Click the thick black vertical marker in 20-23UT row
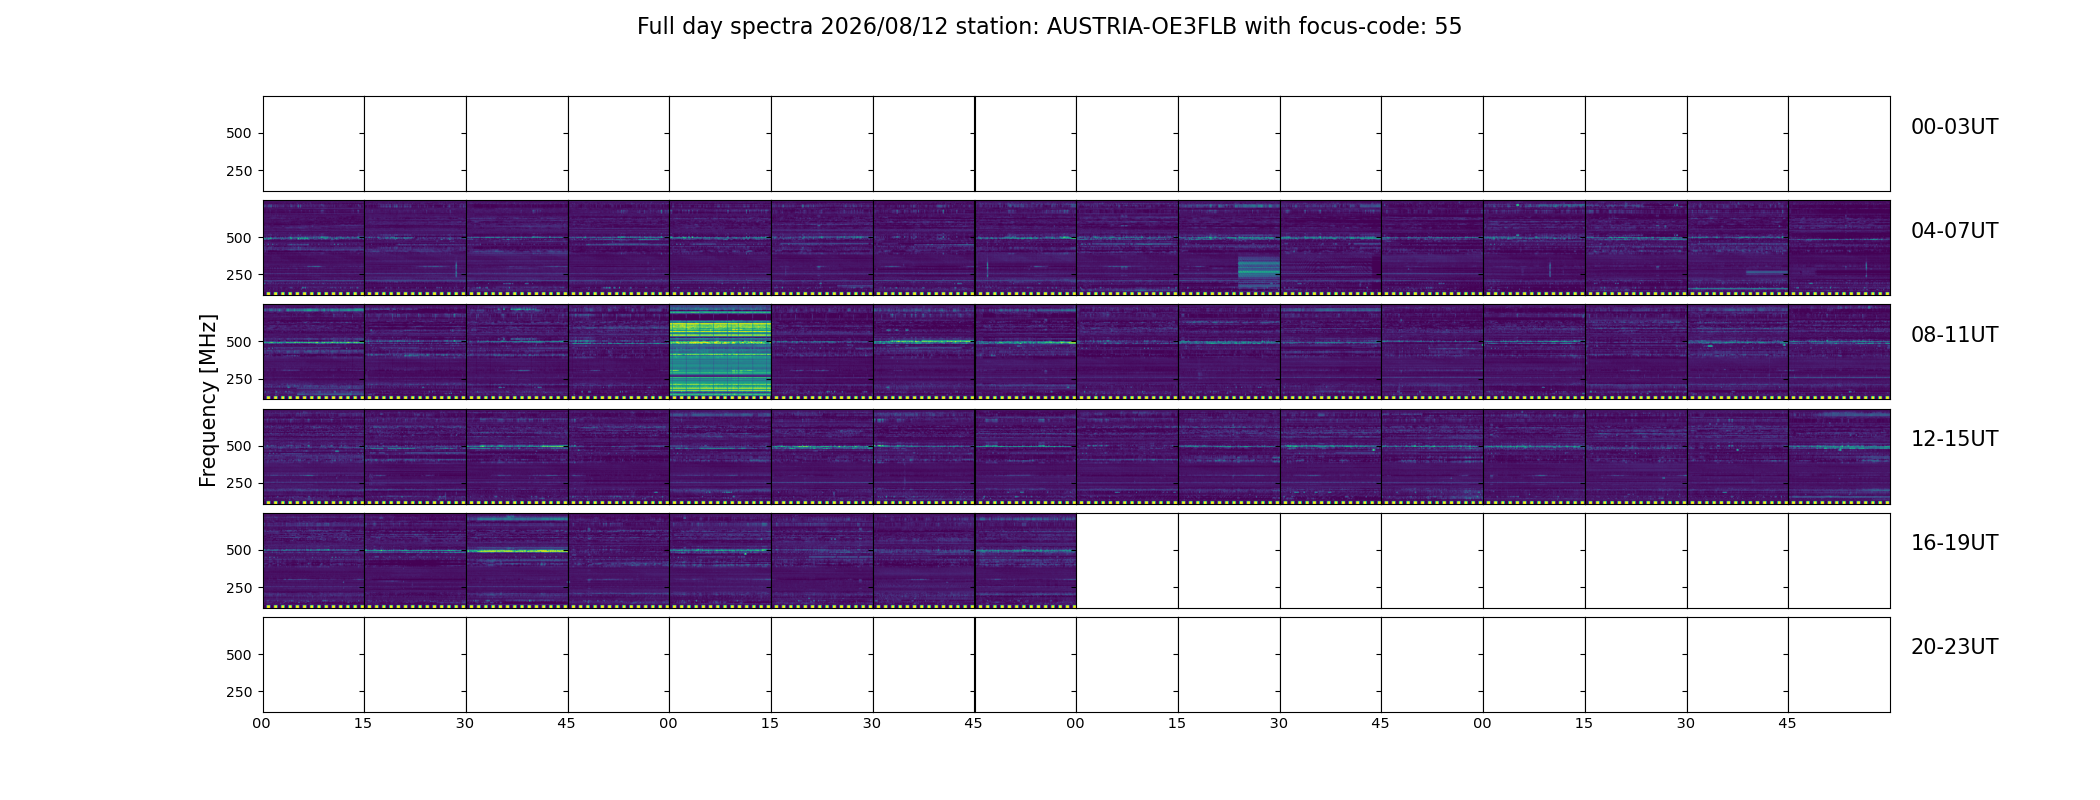 pyautogui.click(x=975, y=665)
